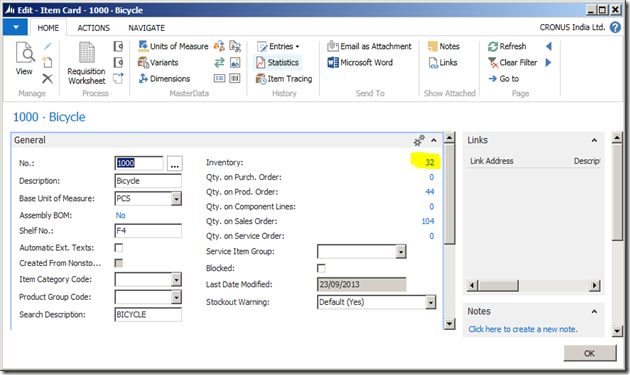Open the Item Category Code dropdown
The image size is (630, 375).
click(x=176, y=279)
